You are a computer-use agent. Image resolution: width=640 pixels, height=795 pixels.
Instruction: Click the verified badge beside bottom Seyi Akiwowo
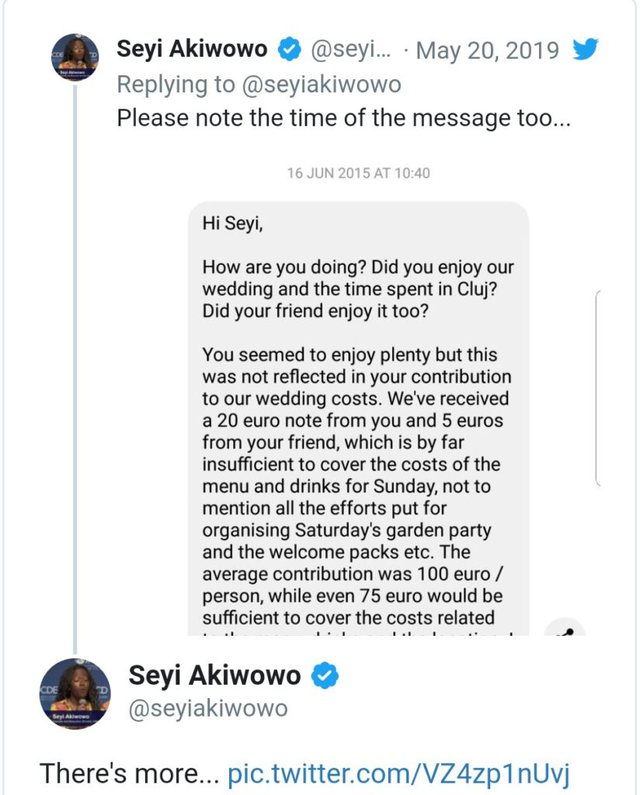325,675
